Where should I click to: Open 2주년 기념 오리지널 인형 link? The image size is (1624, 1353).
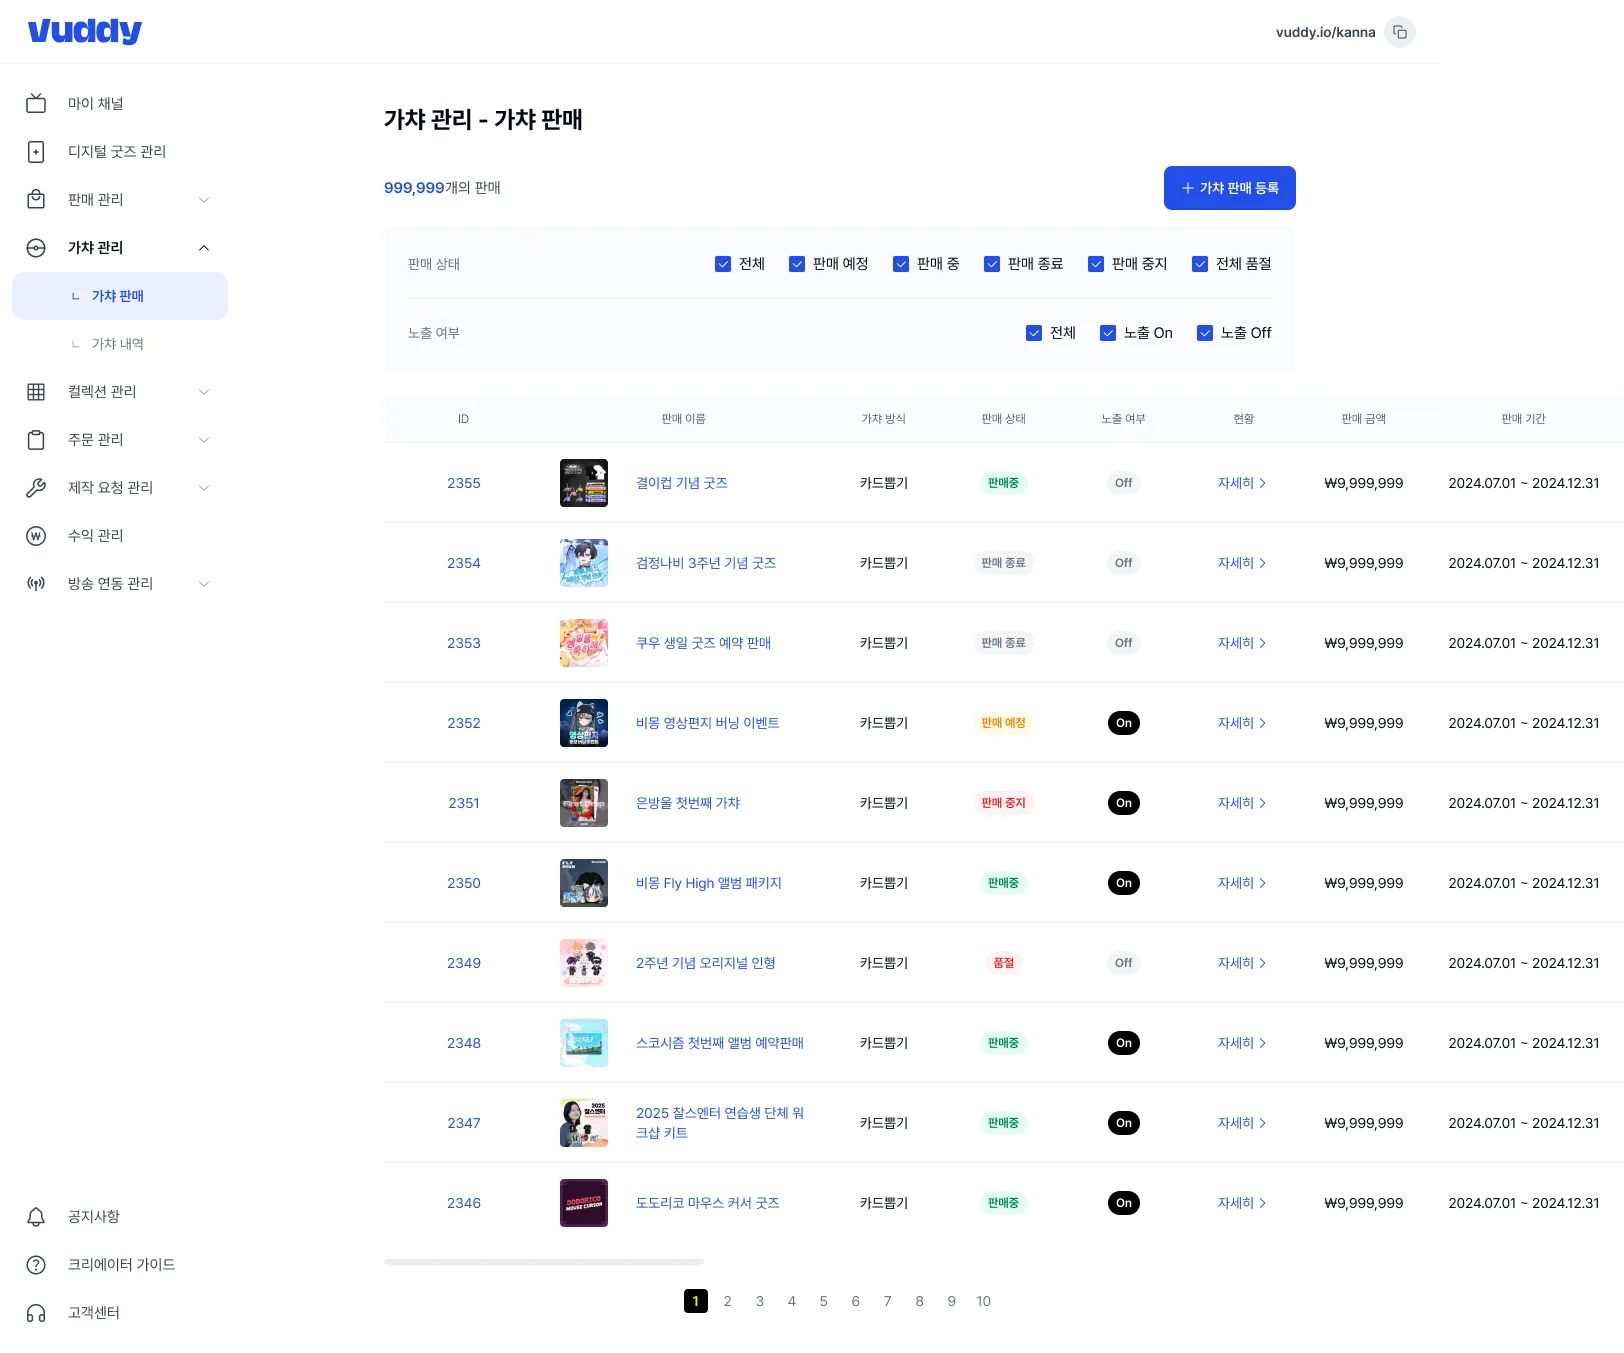pyautogui.click(x=706, y=963)
